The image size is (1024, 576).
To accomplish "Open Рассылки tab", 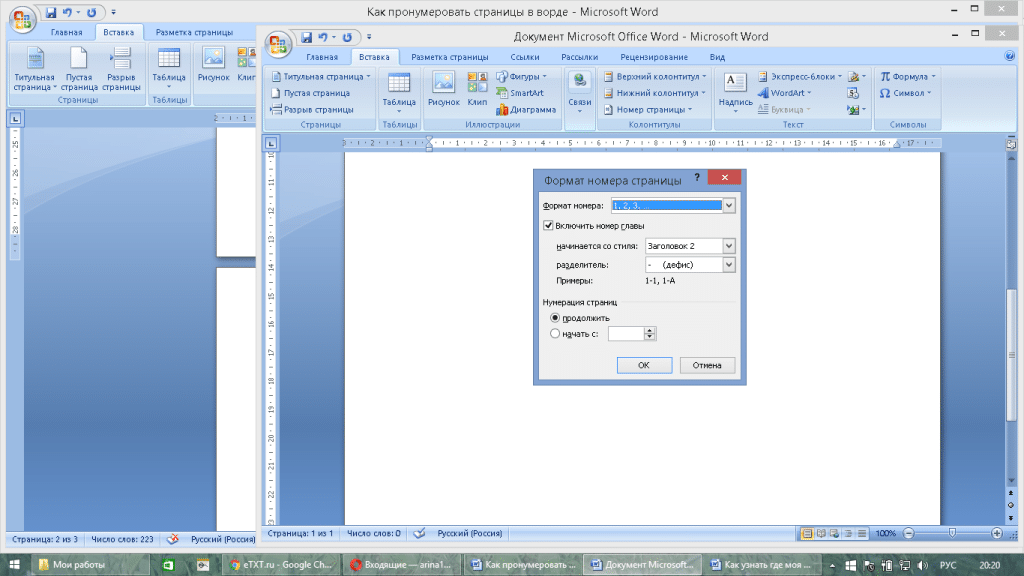I will 579,57.
